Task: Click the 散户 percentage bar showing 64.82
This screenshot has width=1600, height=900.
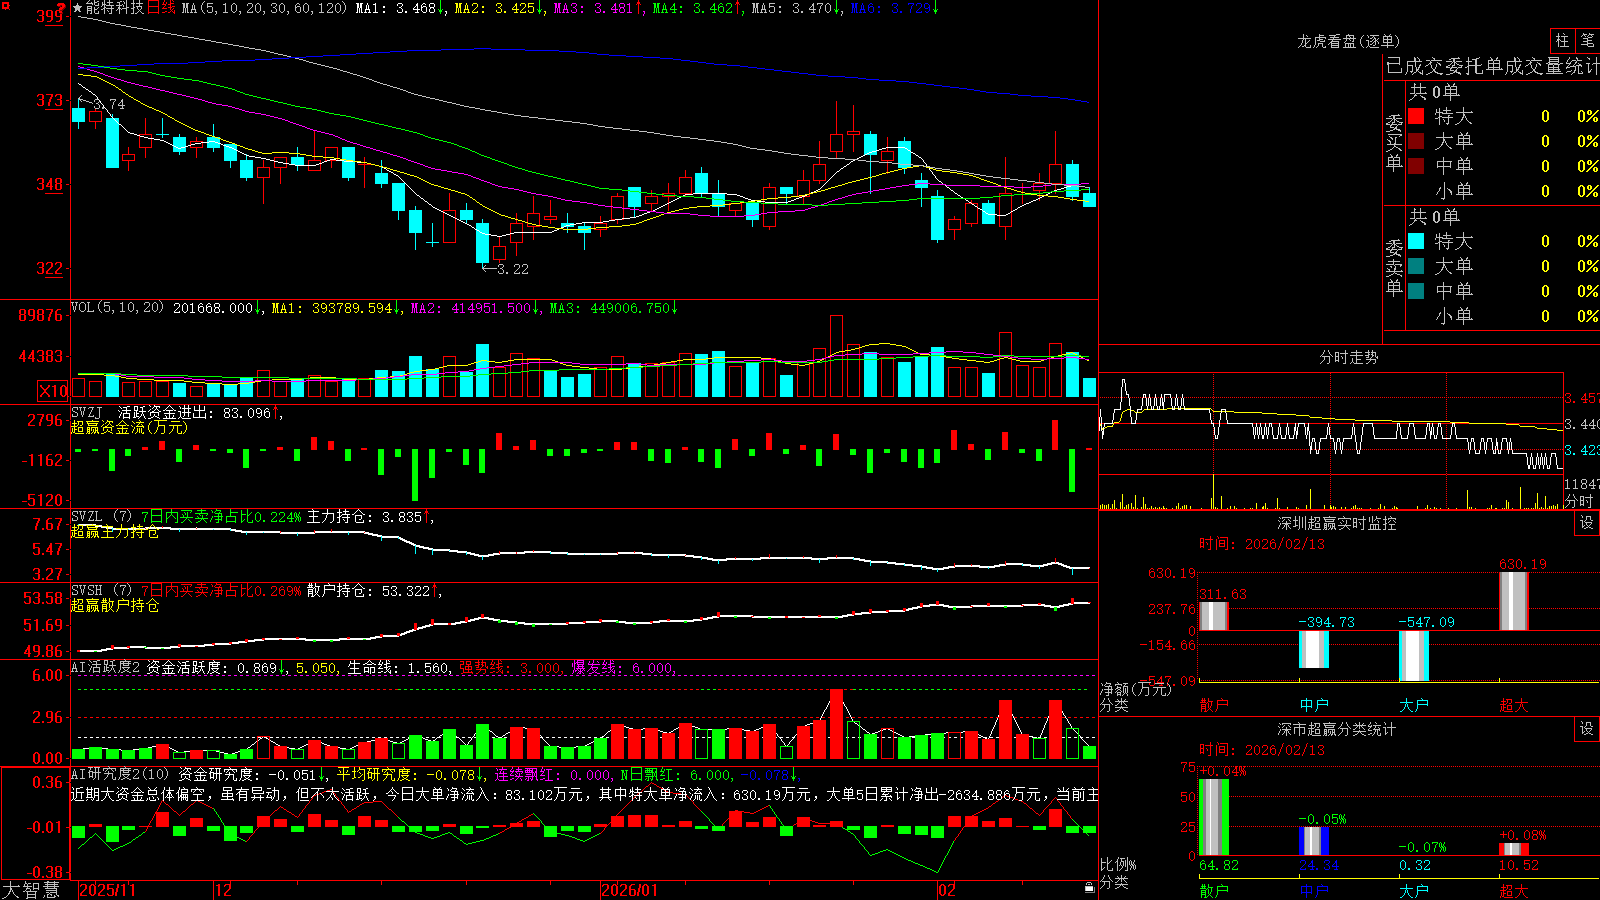Action: point(1214,817)
